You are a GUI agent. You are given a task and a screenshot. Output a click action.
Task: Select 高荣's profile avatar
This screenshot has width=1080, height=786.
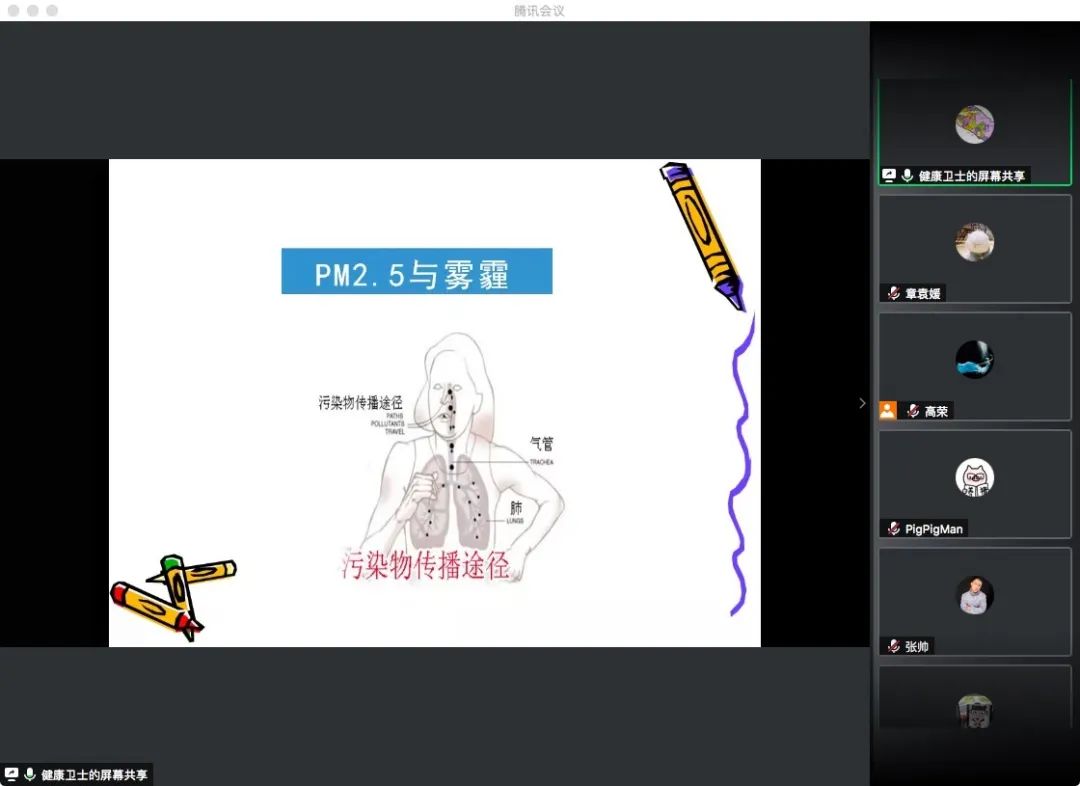tap(974, 359)
